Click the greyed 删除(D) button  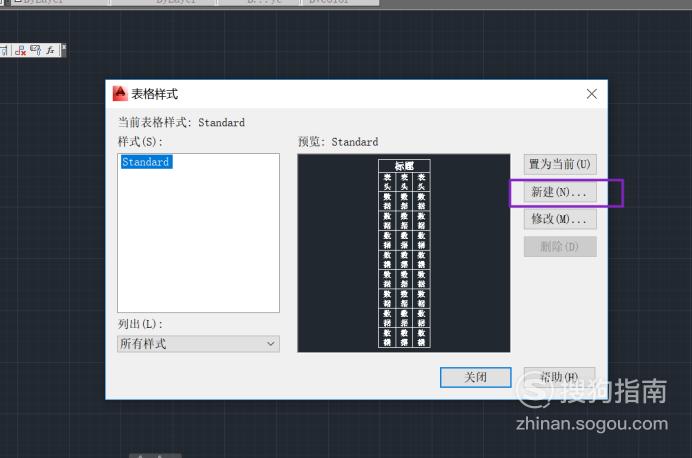pyautogui.click(x=560, y=246)
